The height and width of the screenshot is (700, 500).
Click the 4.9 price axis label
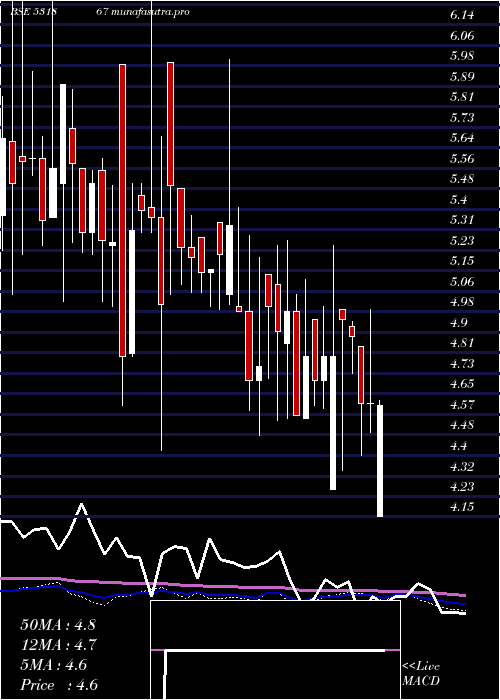(x=458, y=323)
